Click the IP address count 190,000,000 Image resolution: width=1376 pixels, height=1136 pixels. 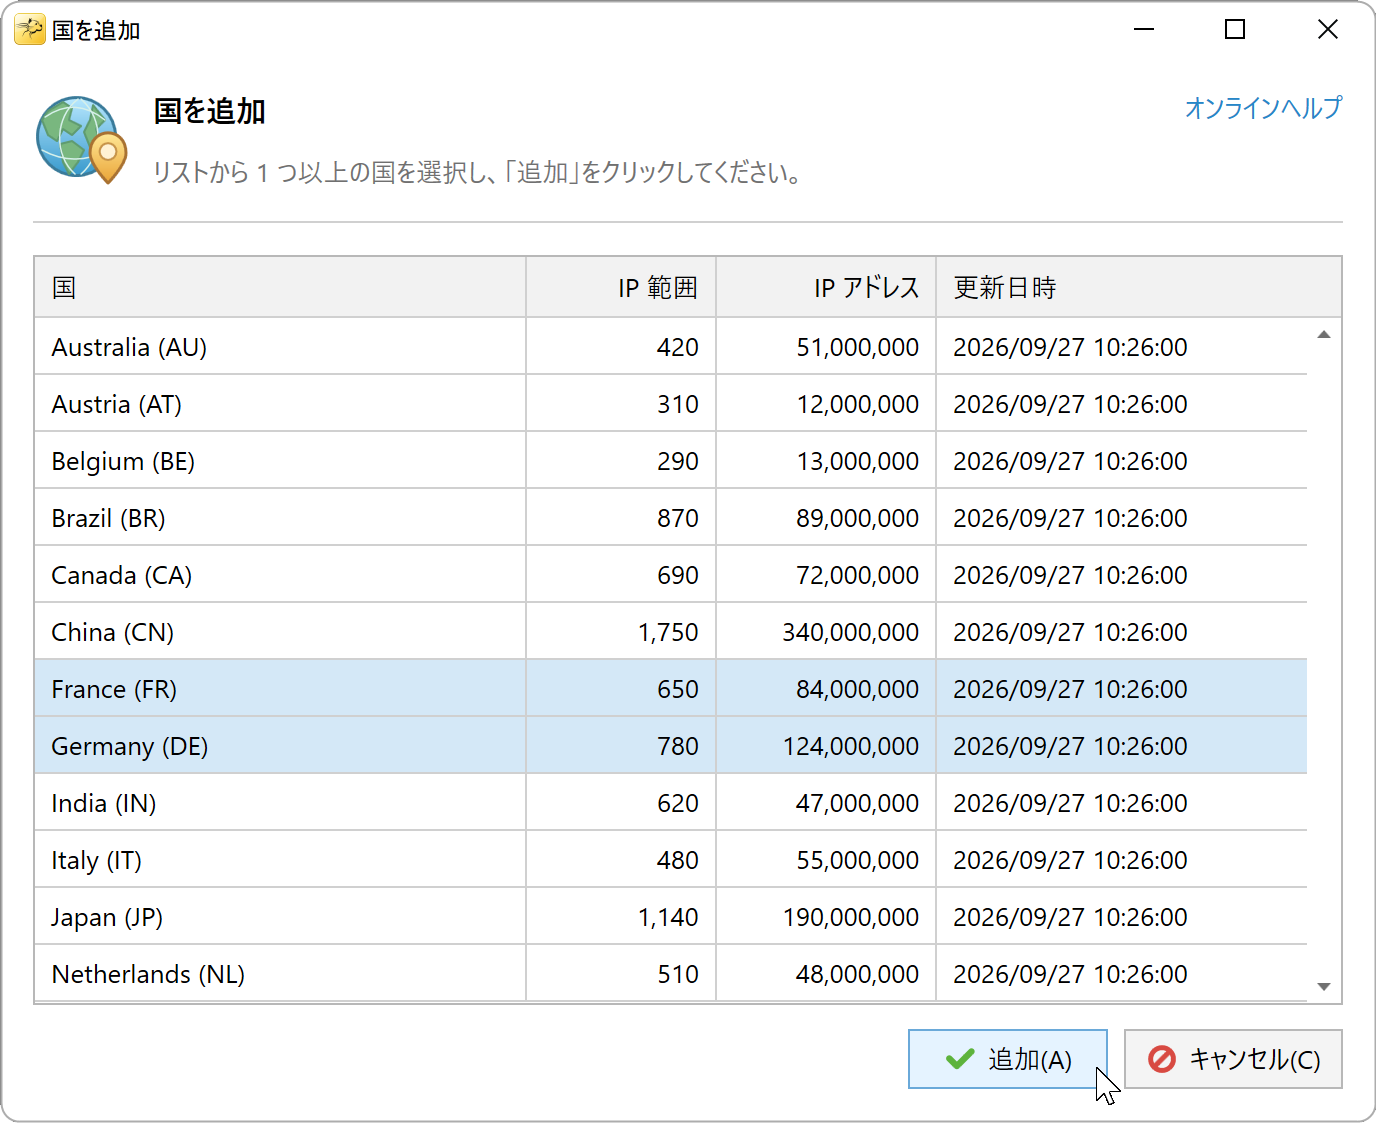coord(851,917)
